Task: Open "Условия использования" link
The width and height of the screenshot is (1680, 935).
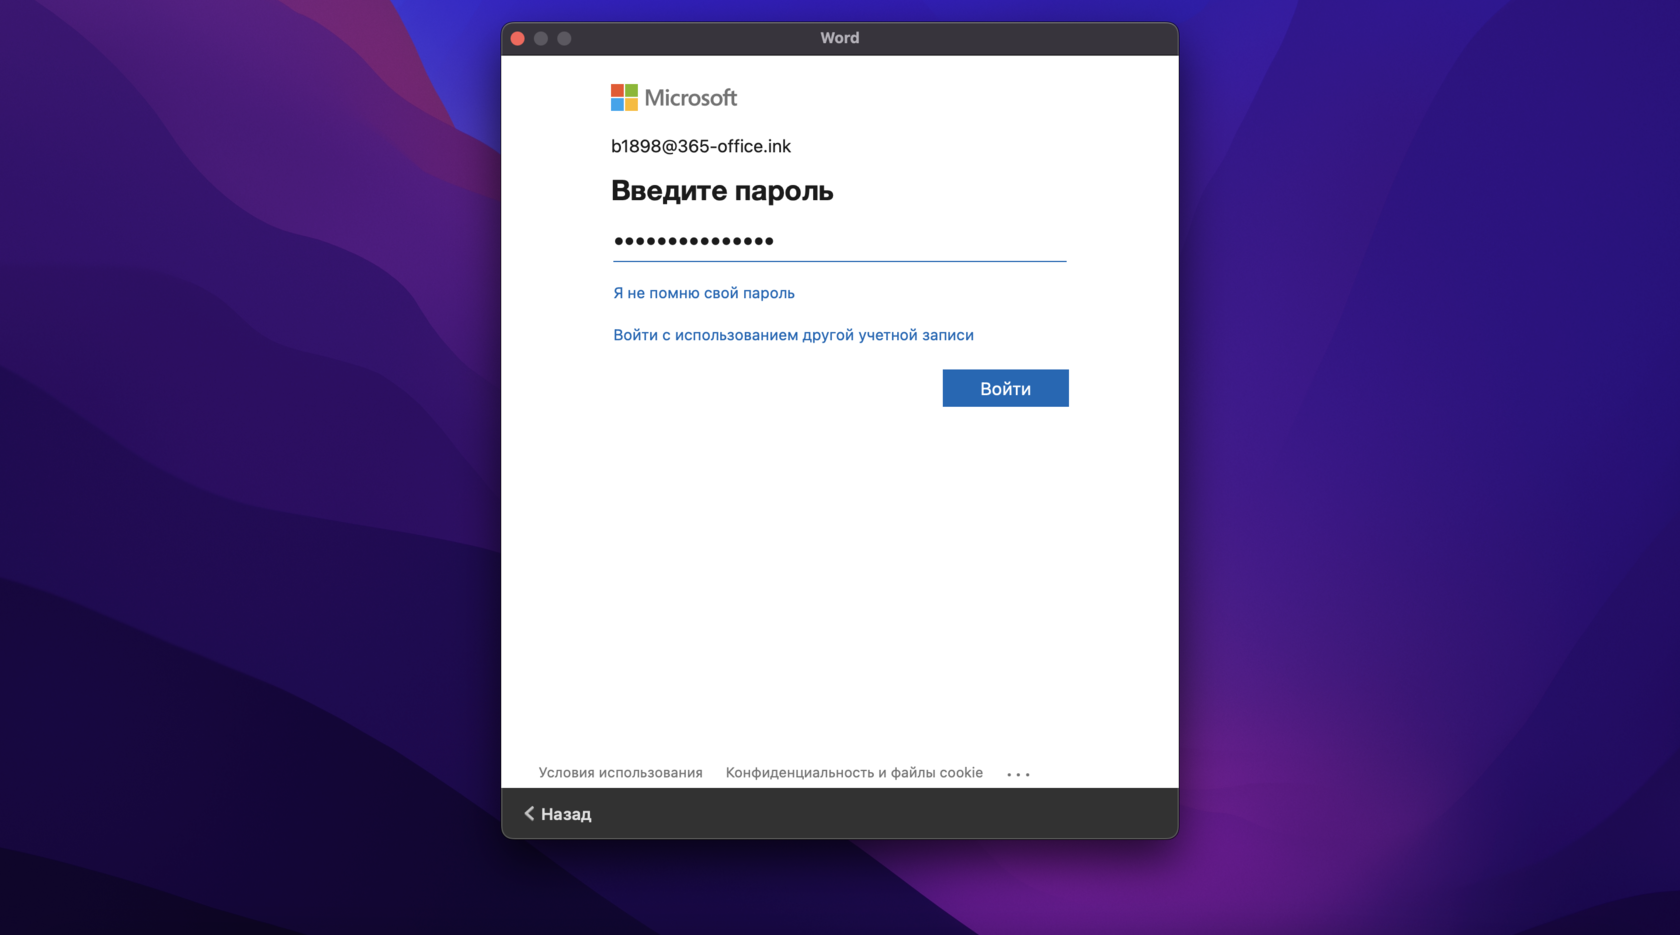Action: [620, 772]
